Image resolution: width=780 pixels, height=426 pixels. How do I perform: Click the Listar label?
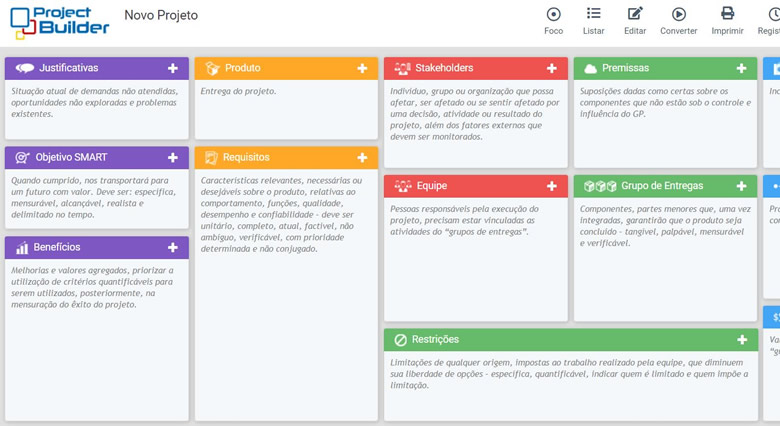593,31
